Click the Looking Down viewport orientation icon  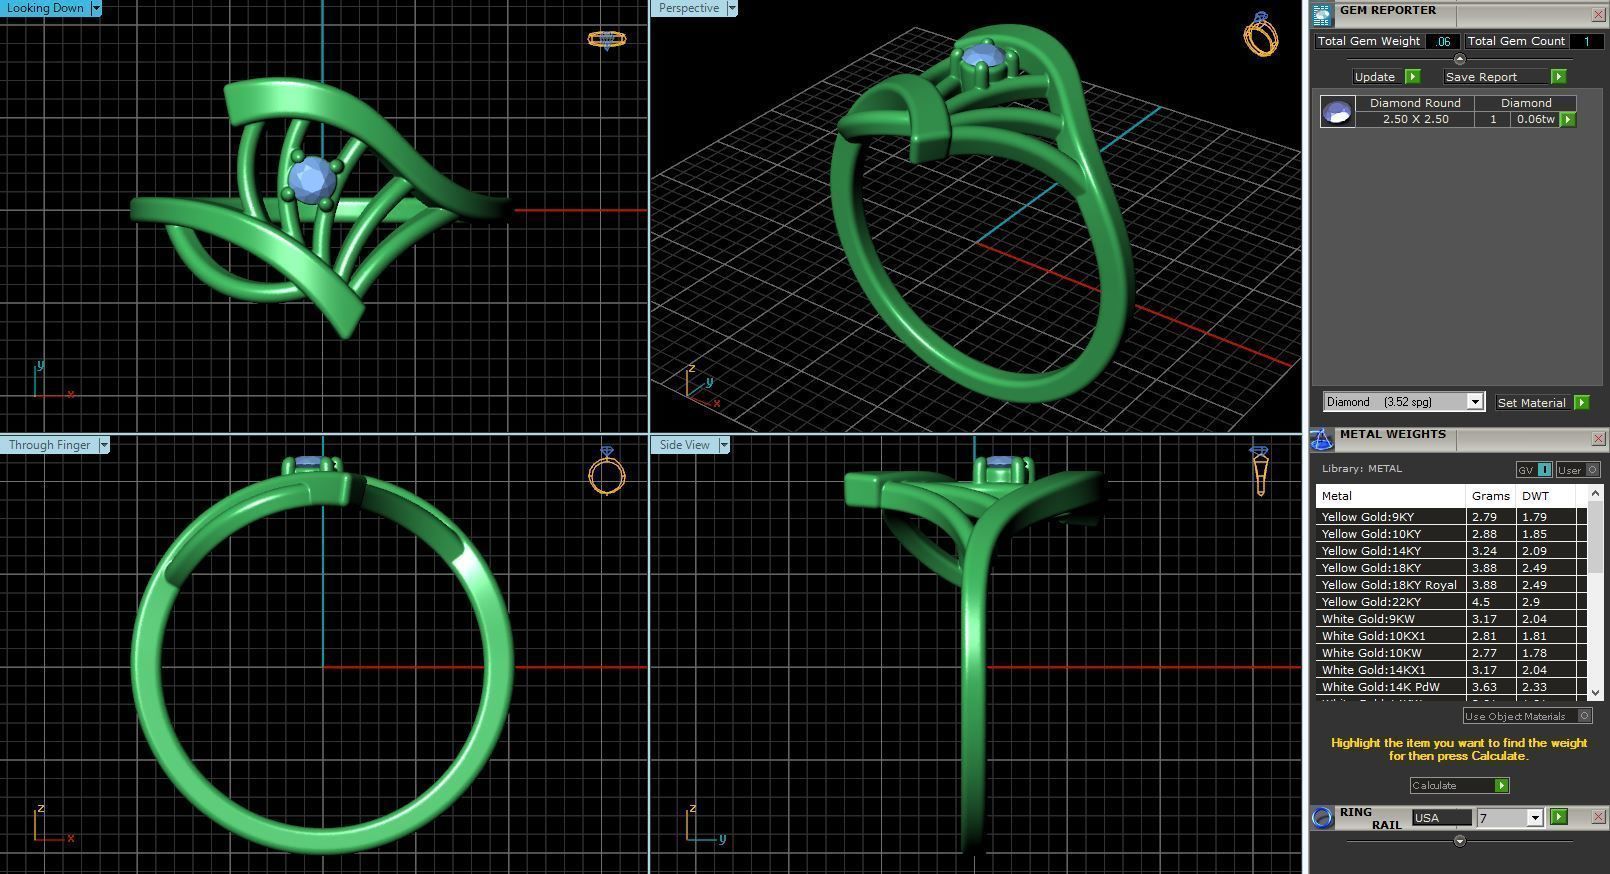pyautogui.click(x=606, y=39)
